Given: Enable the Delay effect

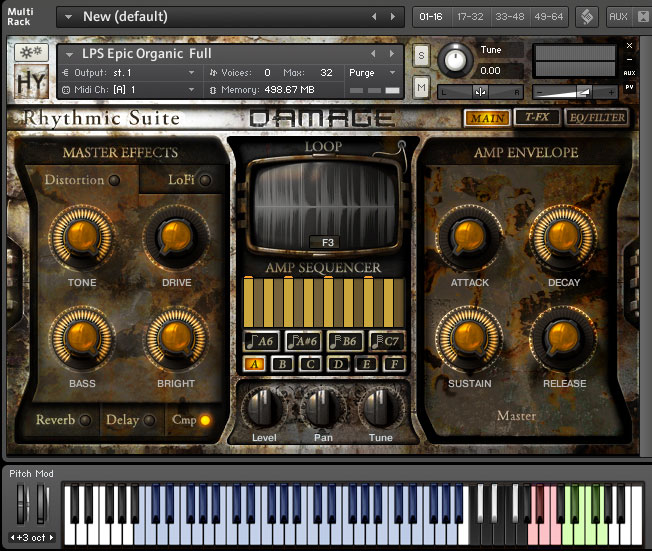Looking at the screenshot, I should (149, 420).
